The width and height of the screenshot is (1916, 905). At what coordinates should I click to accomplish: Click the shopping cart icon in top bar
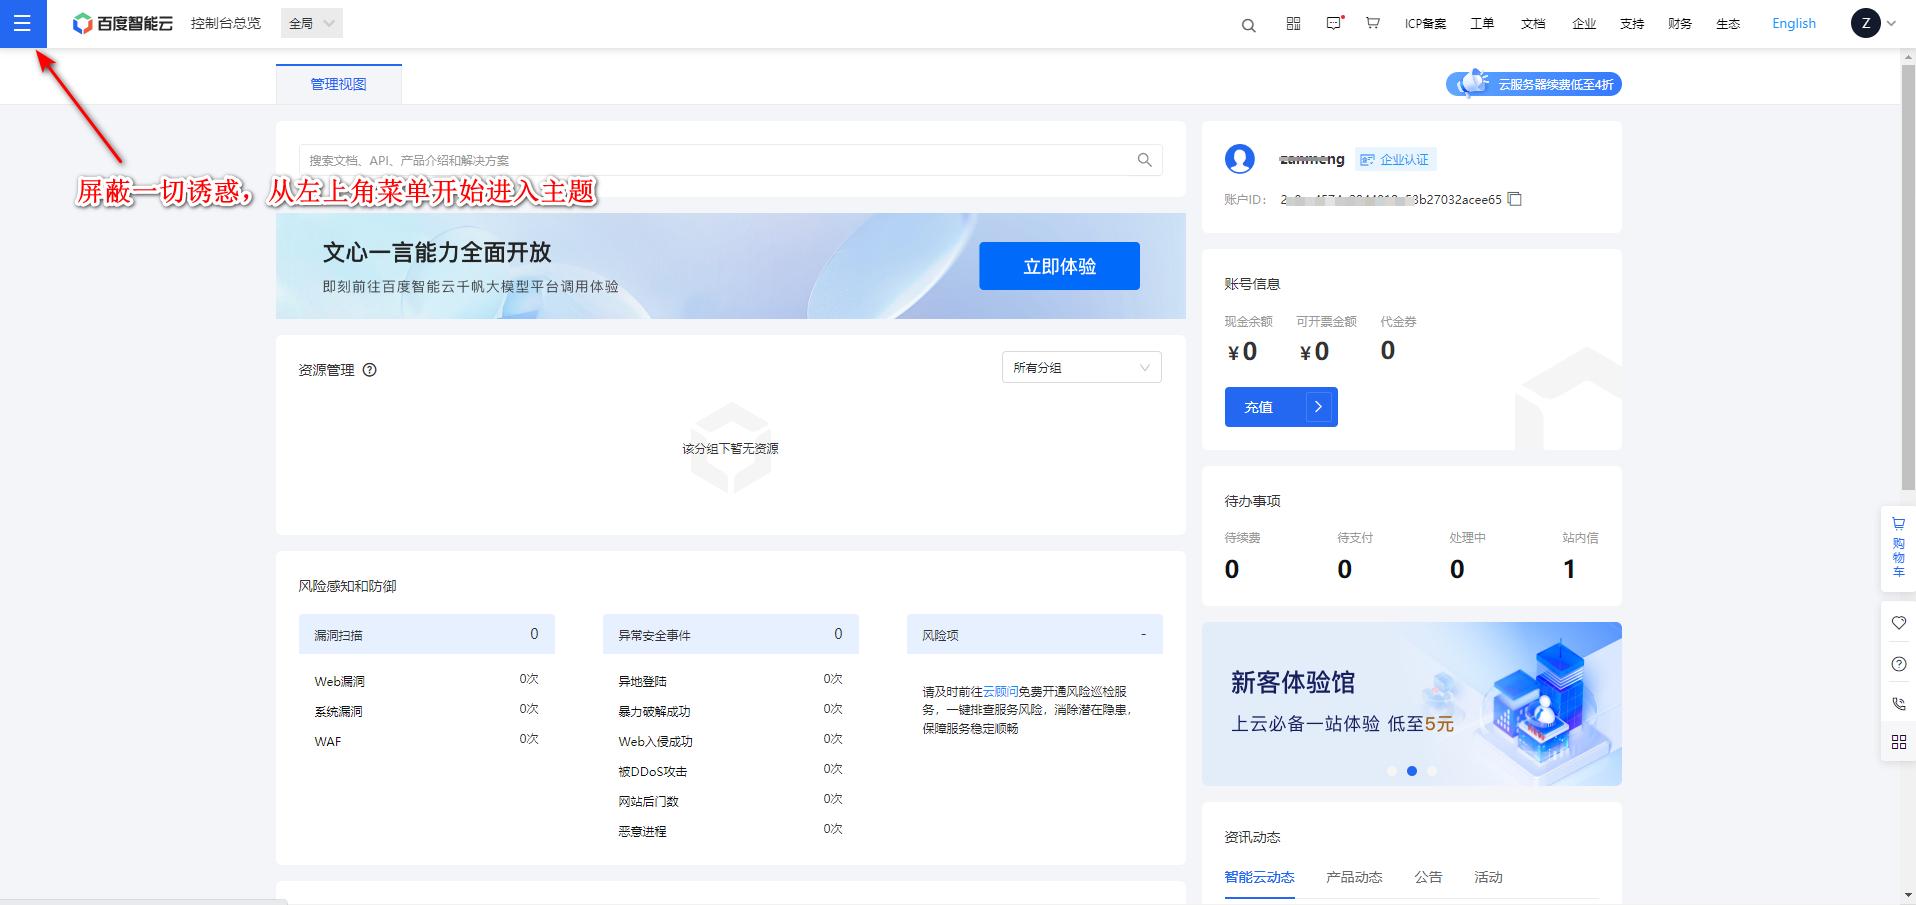click(1373, 23)
